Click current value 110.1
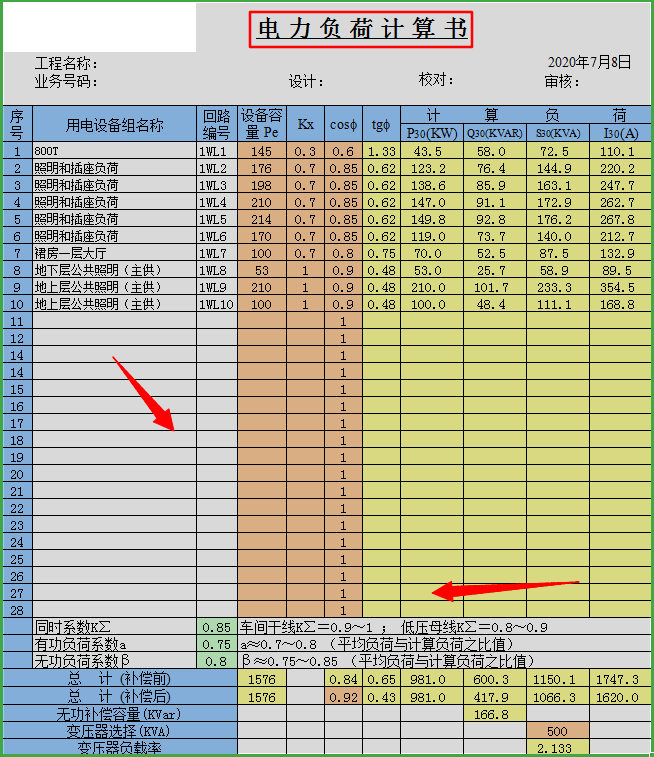654x757 pixels. click(620, 151)
